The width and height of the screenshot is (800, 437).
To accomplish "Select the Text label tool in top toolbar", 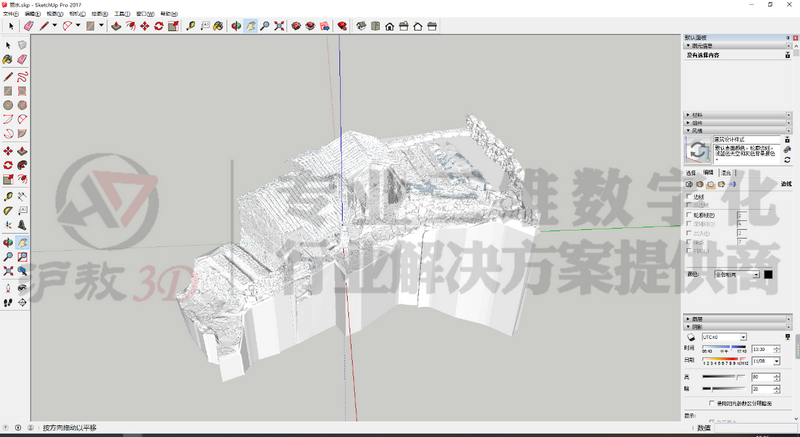I will pos(205,26).
